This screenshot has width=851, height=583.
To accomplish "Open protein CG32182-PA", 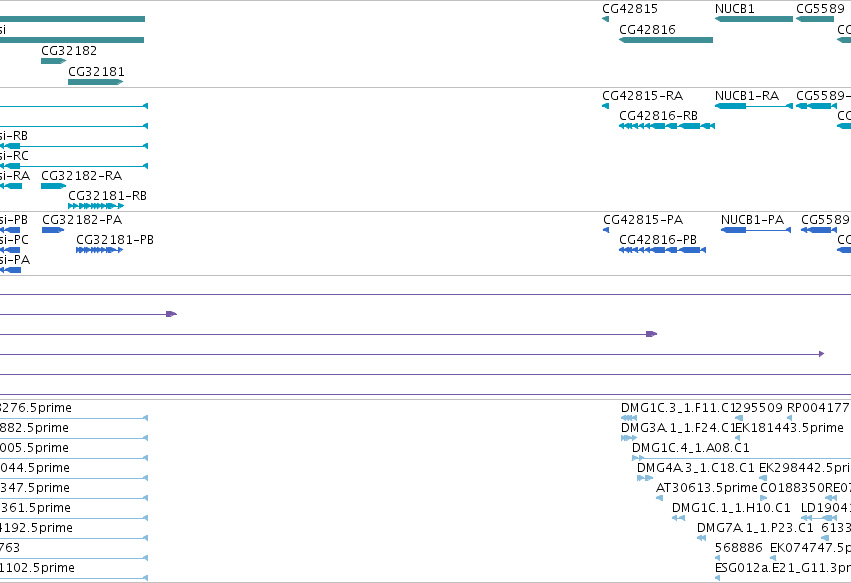I will [x=82, y=220].
